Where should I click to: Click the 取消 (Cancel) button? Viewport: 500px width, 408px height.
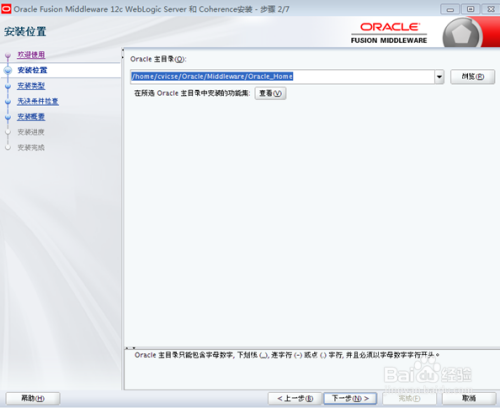click(469, 398)
